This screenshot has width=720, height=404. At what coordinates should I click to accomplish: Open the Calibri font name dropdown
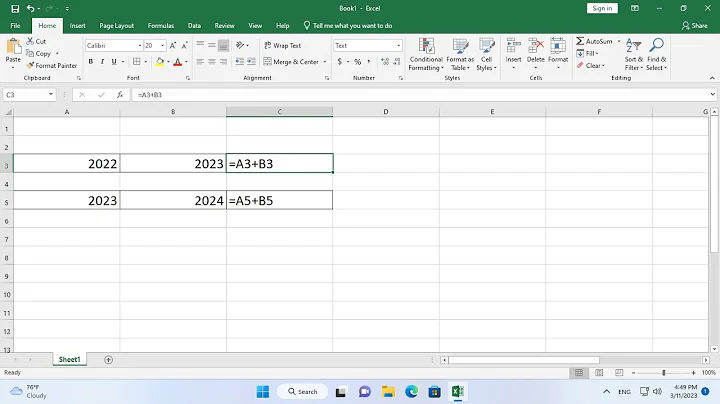(140, 45)
